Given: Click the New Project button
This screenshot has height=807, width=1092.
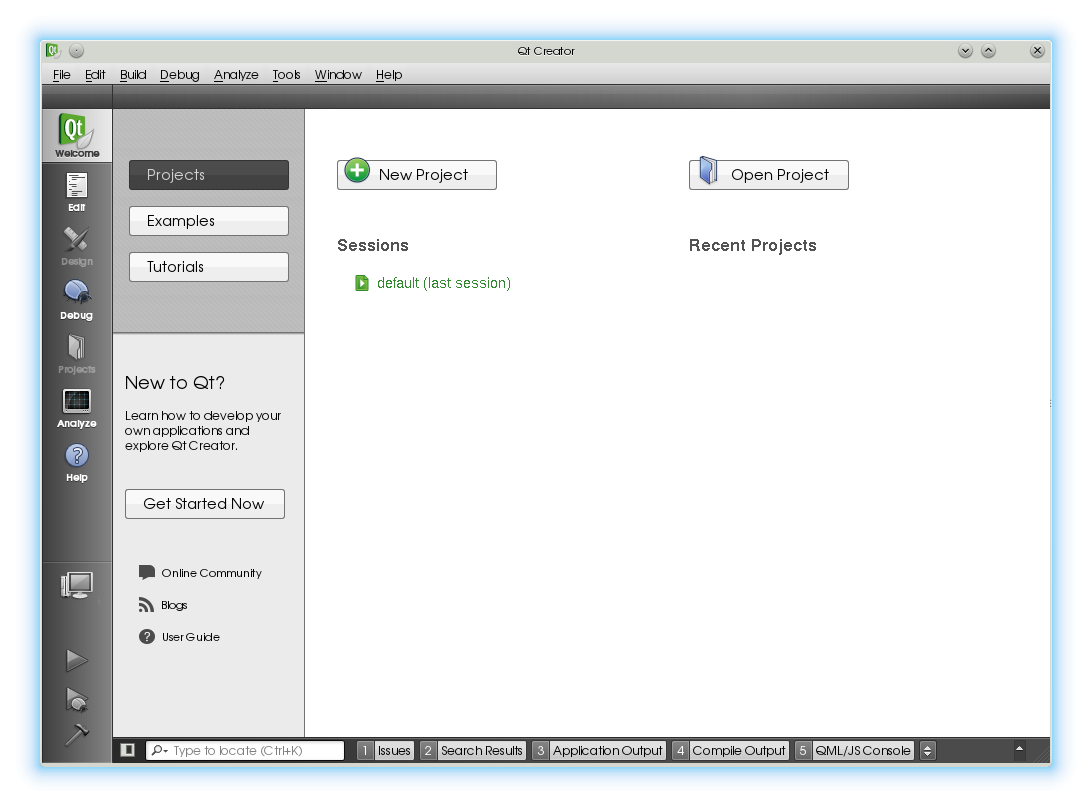Looking at the screenshot, I should tap(416, 175).
